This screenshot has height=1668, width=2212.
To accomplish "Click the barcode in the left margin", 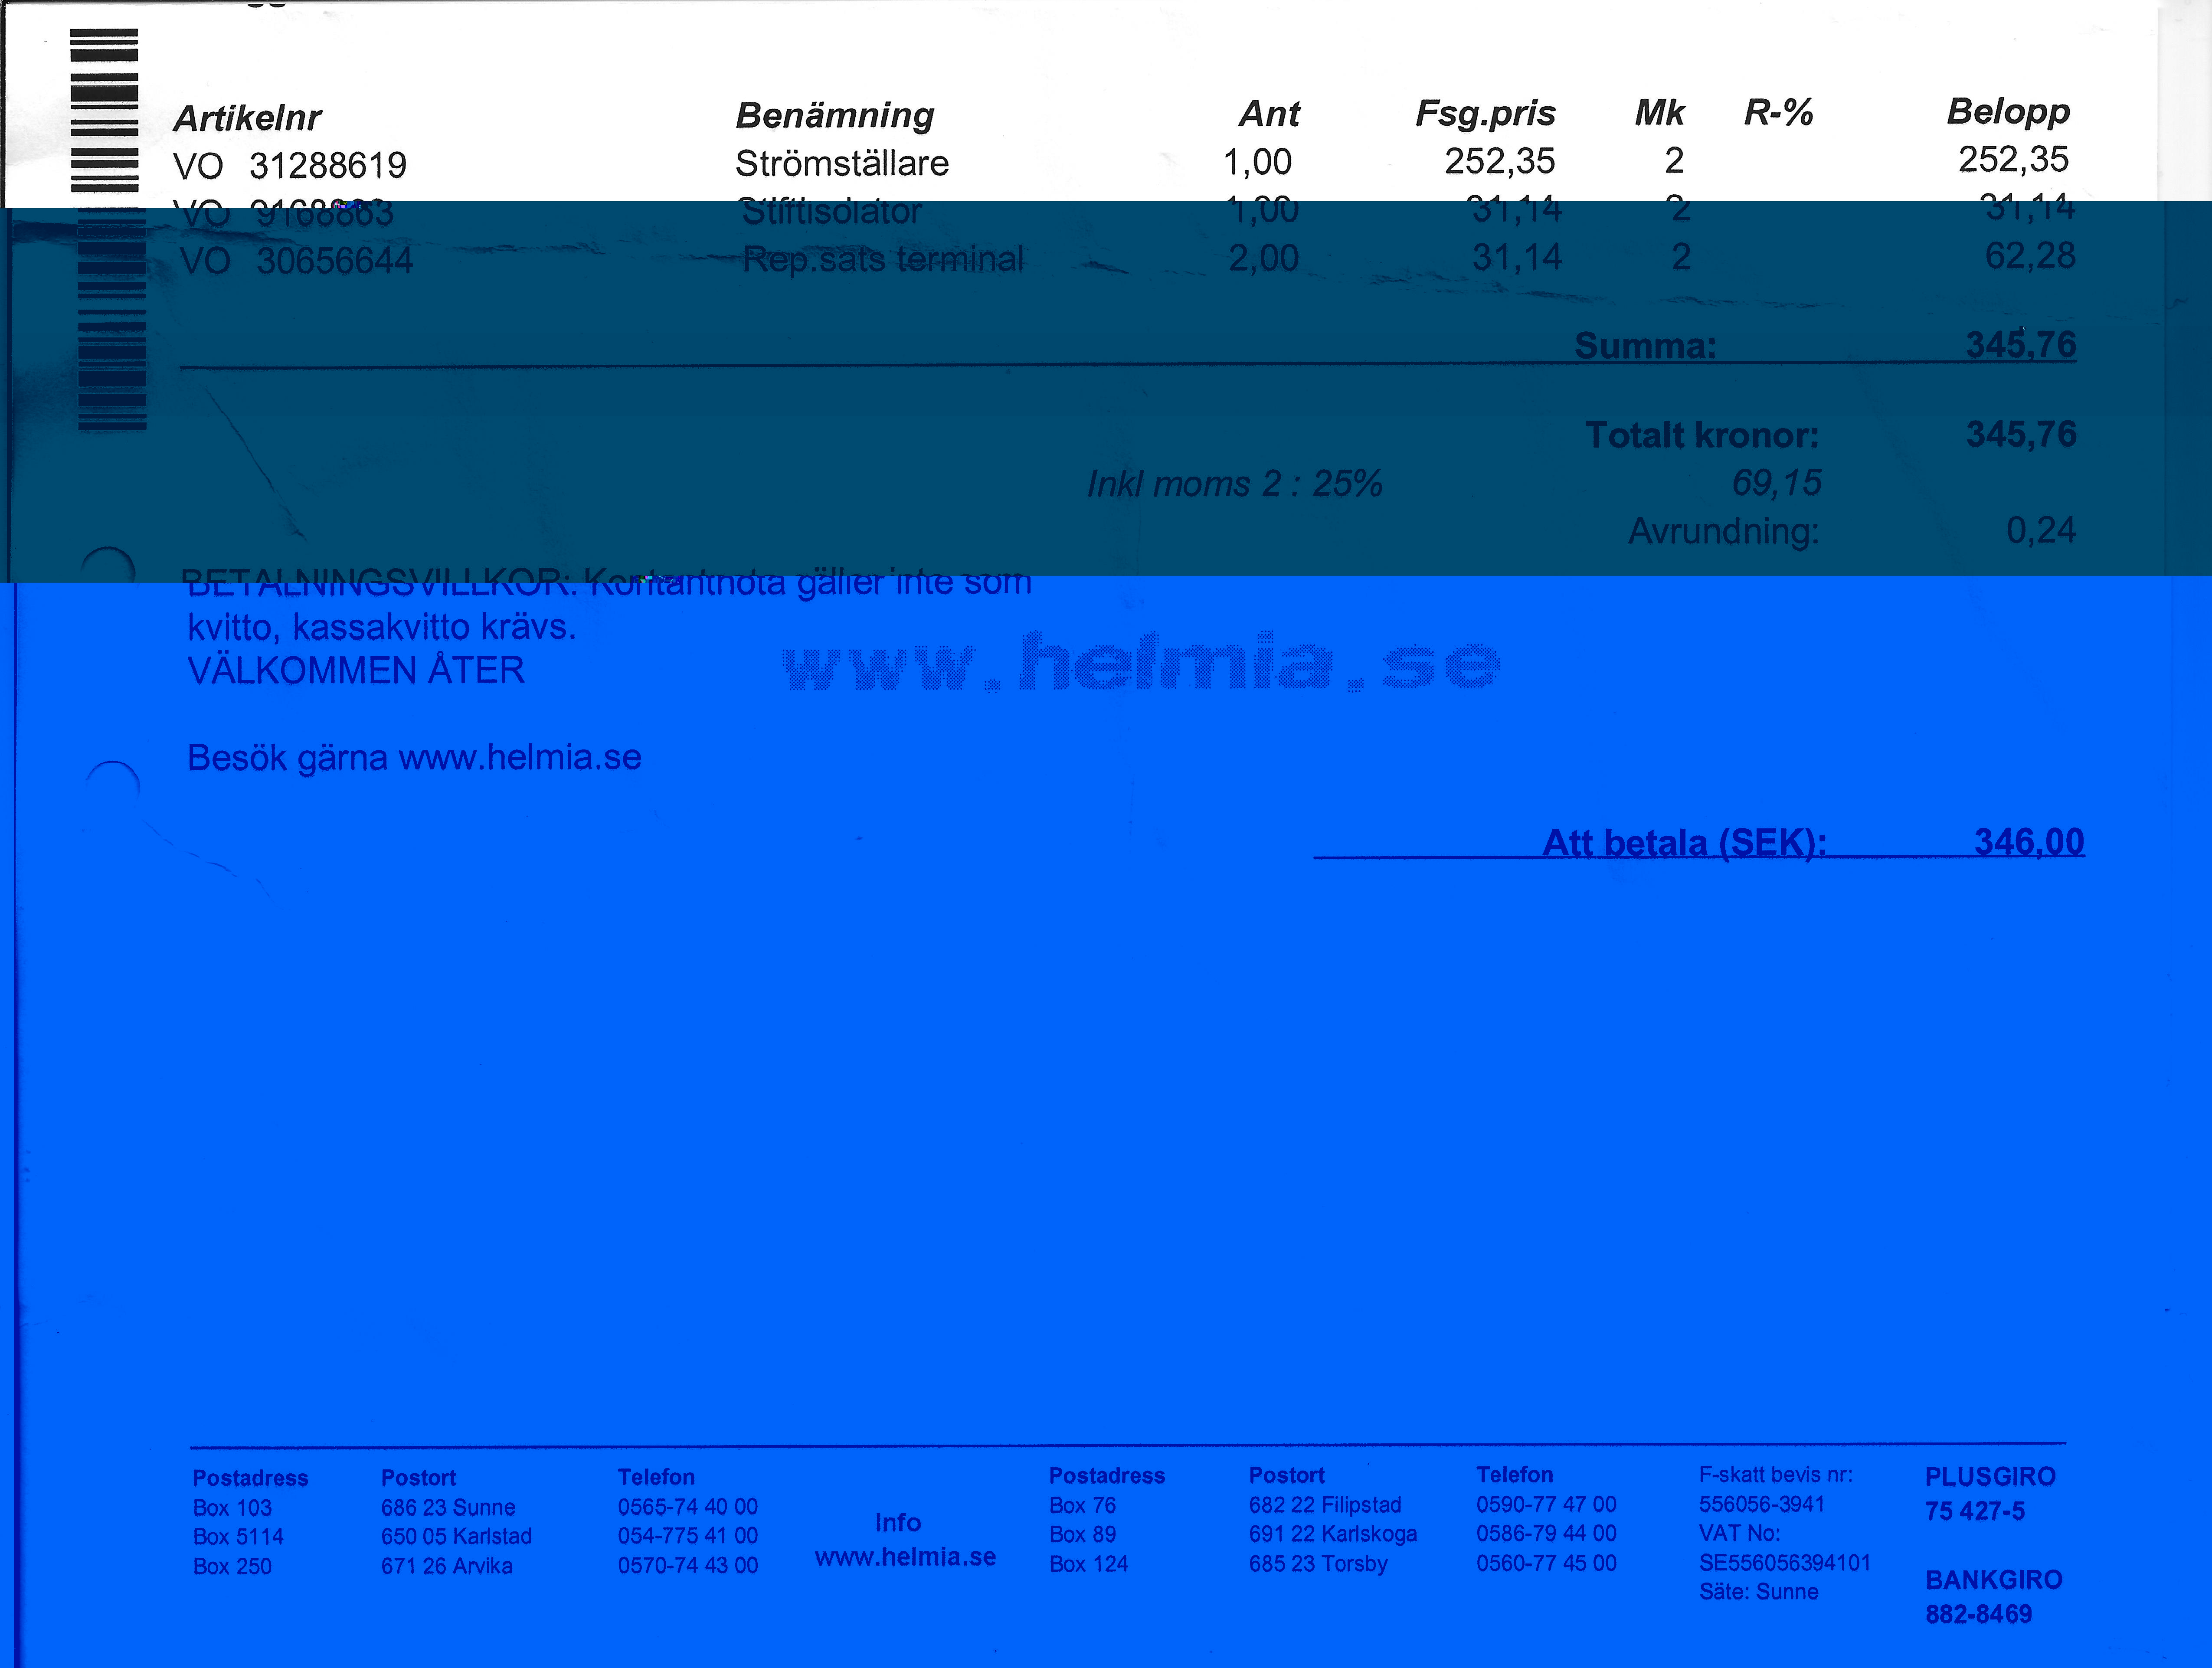I will click(x=108, y=230).
